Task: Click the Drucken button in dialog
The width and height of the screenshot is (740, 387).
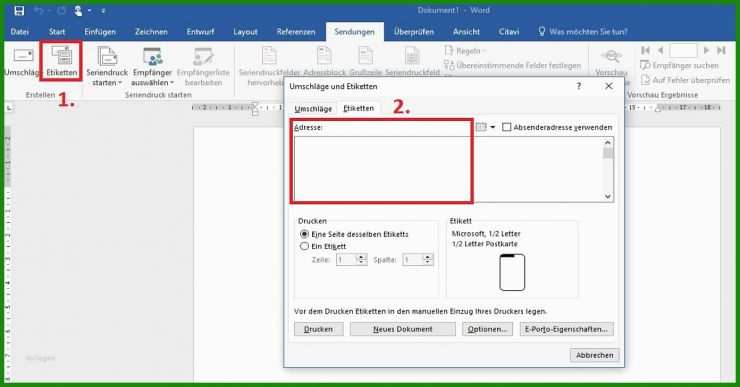Action: coord(319,329)
